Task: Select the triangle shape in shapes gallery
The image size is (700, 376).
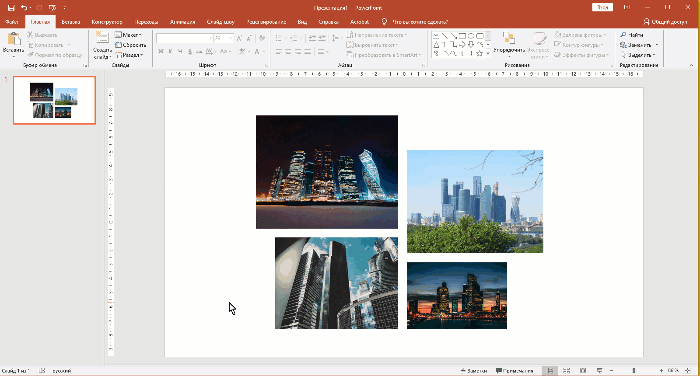Action: point(436,45)
